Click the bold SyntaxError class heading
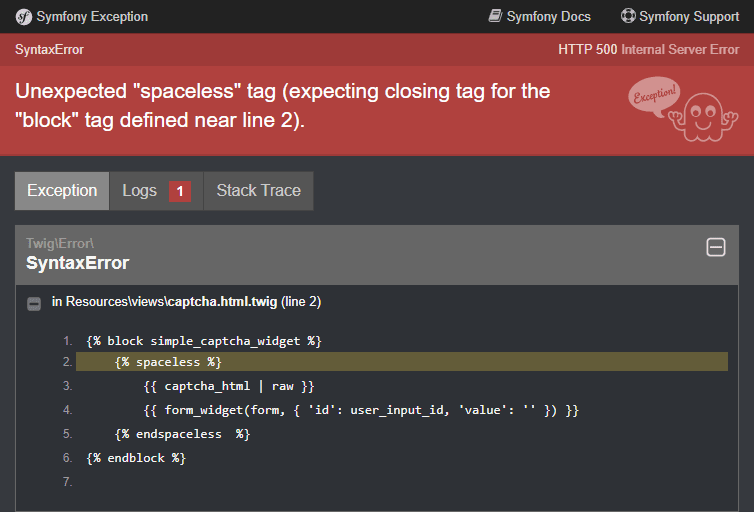The width and height of the screenshot is (754, 512). tap(77, 263)
